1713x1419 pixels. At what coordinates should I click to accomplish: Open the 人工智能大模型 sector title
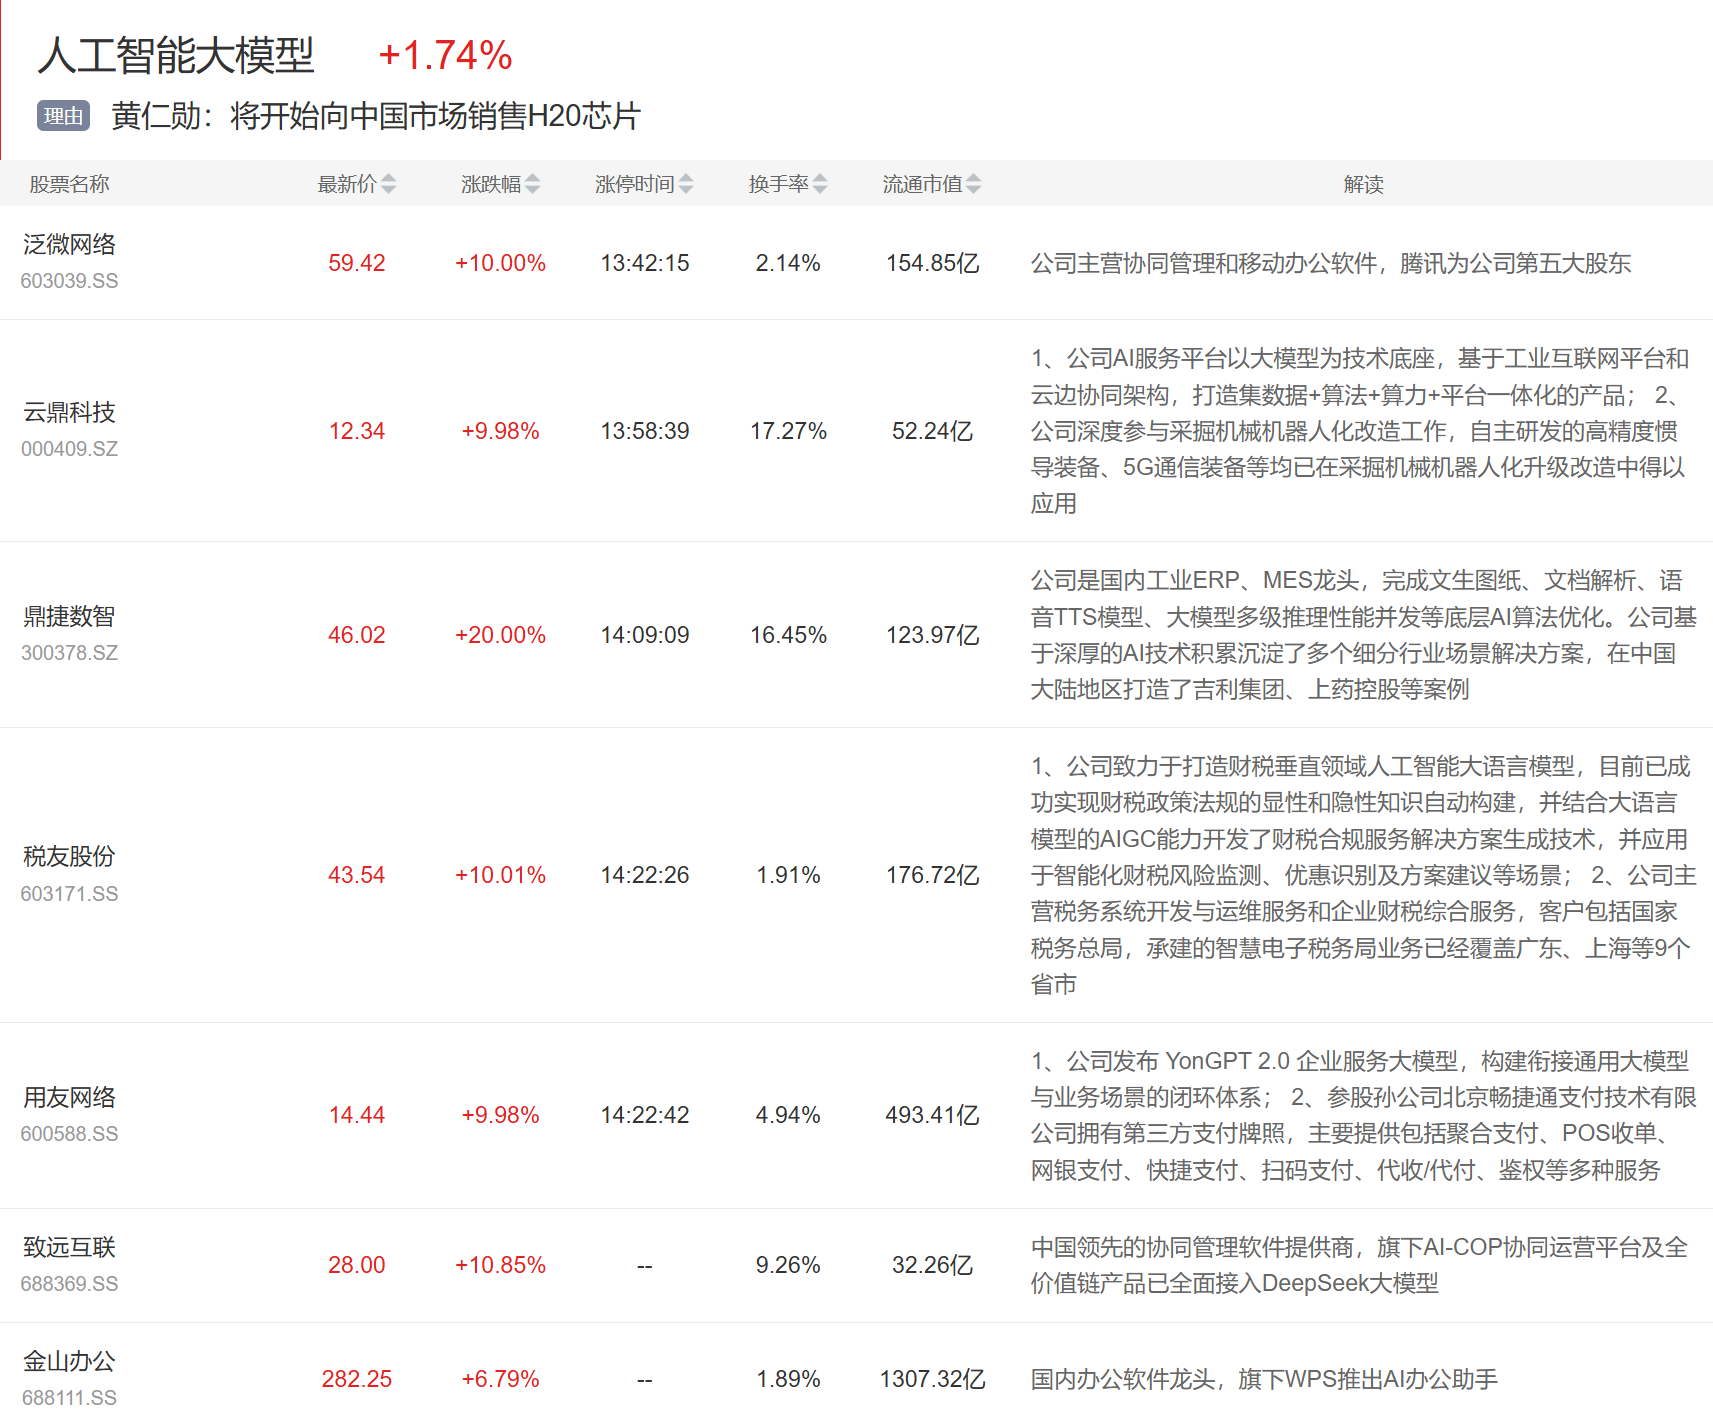[176, 55]
